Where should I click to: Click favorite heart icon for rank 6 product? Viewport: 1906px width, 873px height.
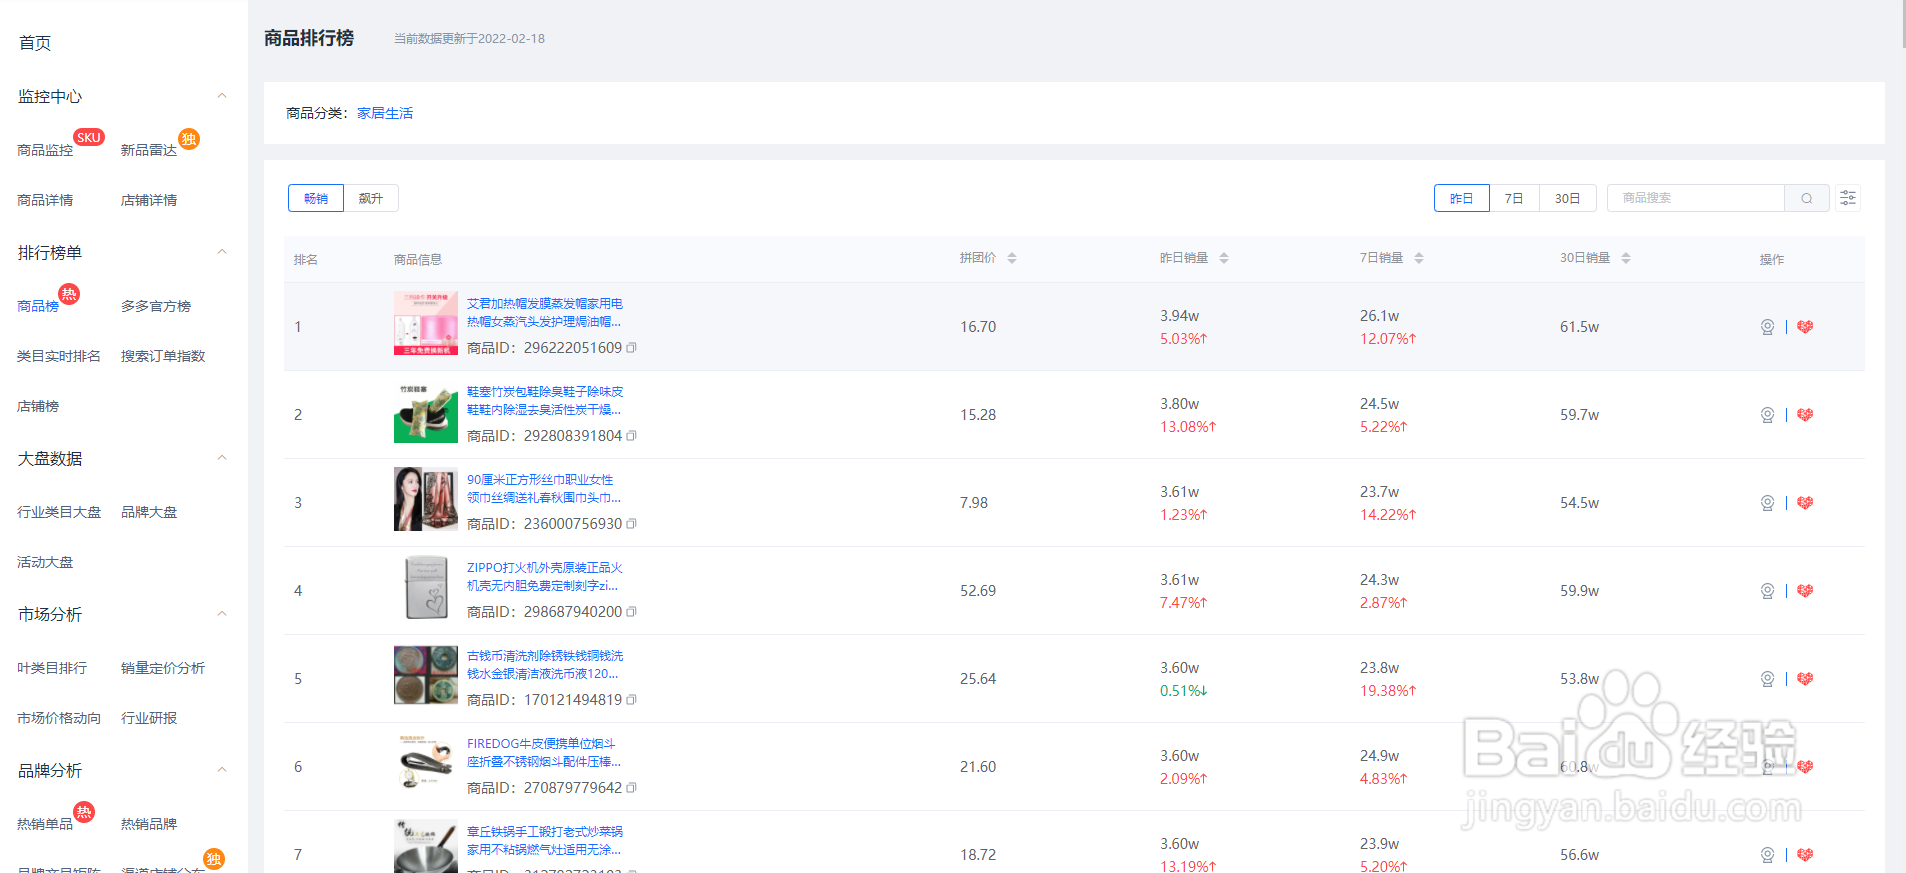pyautogui.click(x=1805, y=767)
